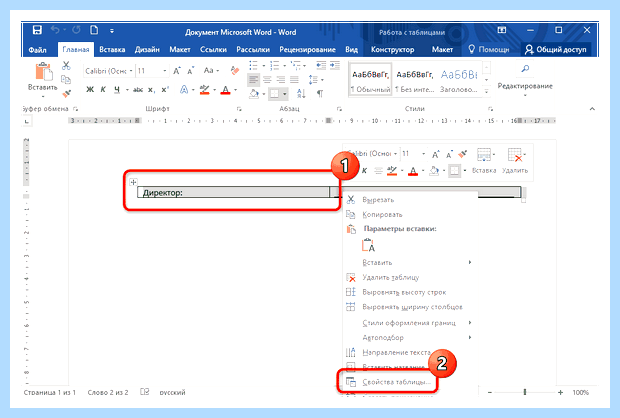This screenshot has height=418, width=620.
Task: Collapse the ribbon with the chevron
Action: 592,109
